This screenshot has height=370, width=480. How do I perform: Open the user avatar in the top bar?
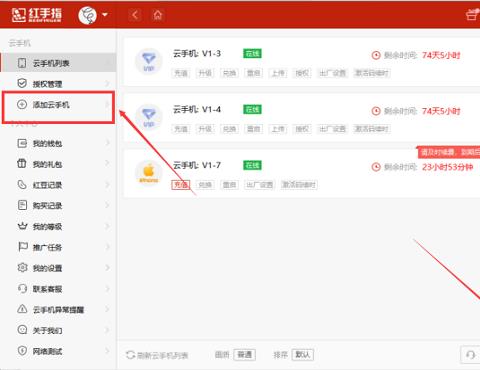click(x=87, y=15)
